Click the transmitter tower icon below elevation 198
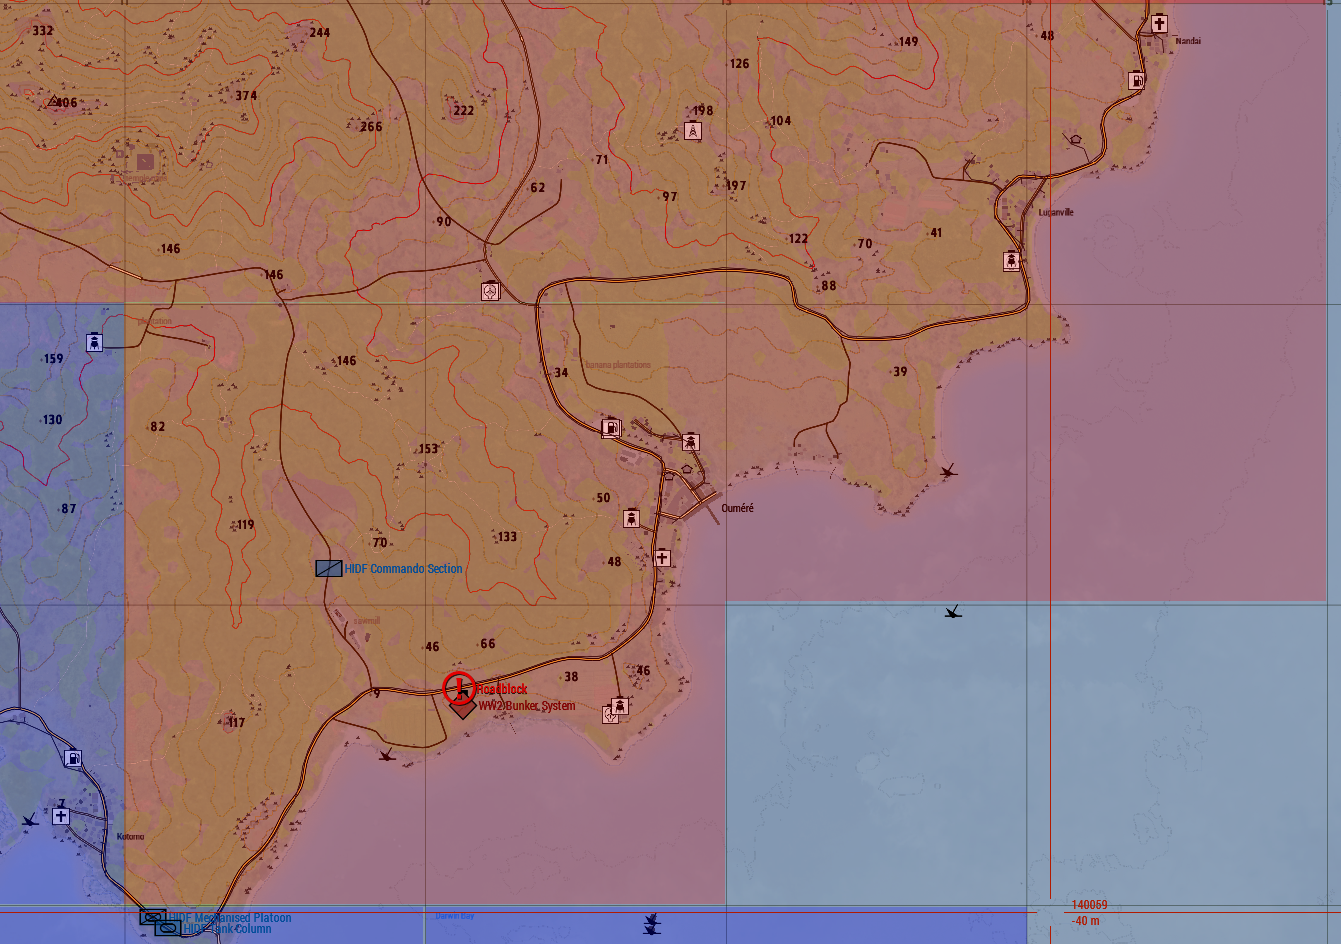 [x=692, y=131]
